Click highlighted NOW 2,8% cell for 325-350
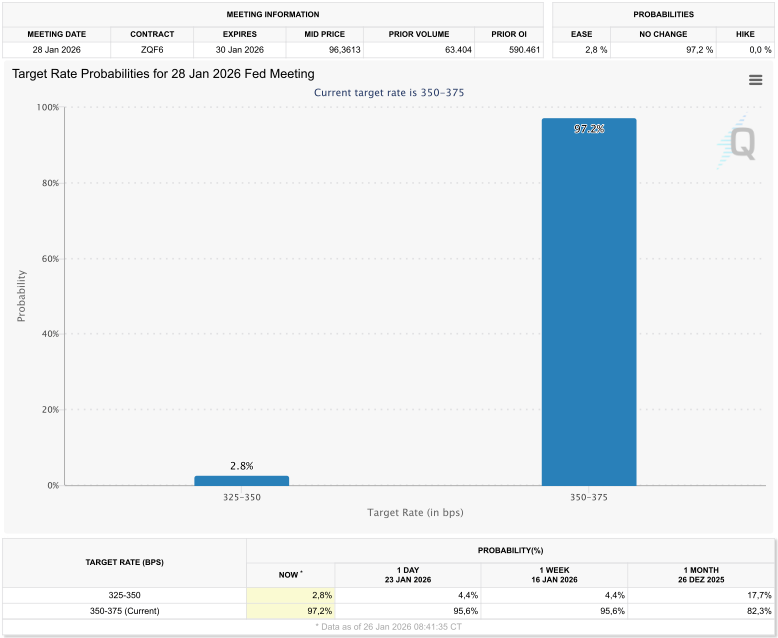The width and height of the screenshot is (778, 638). 290,595
